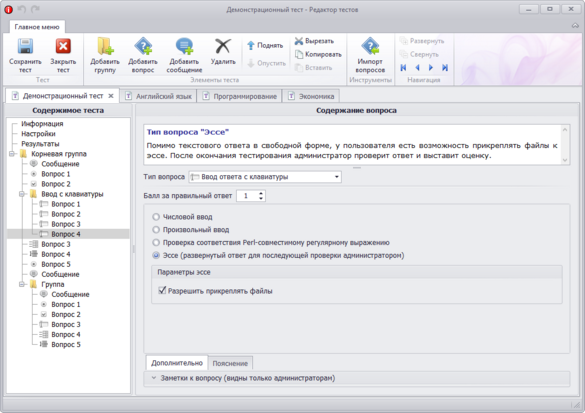The height and width of the screenshot is (413, 585).
Task: Click the undo arrow in the title bar
Action: (x=22, y=9)
